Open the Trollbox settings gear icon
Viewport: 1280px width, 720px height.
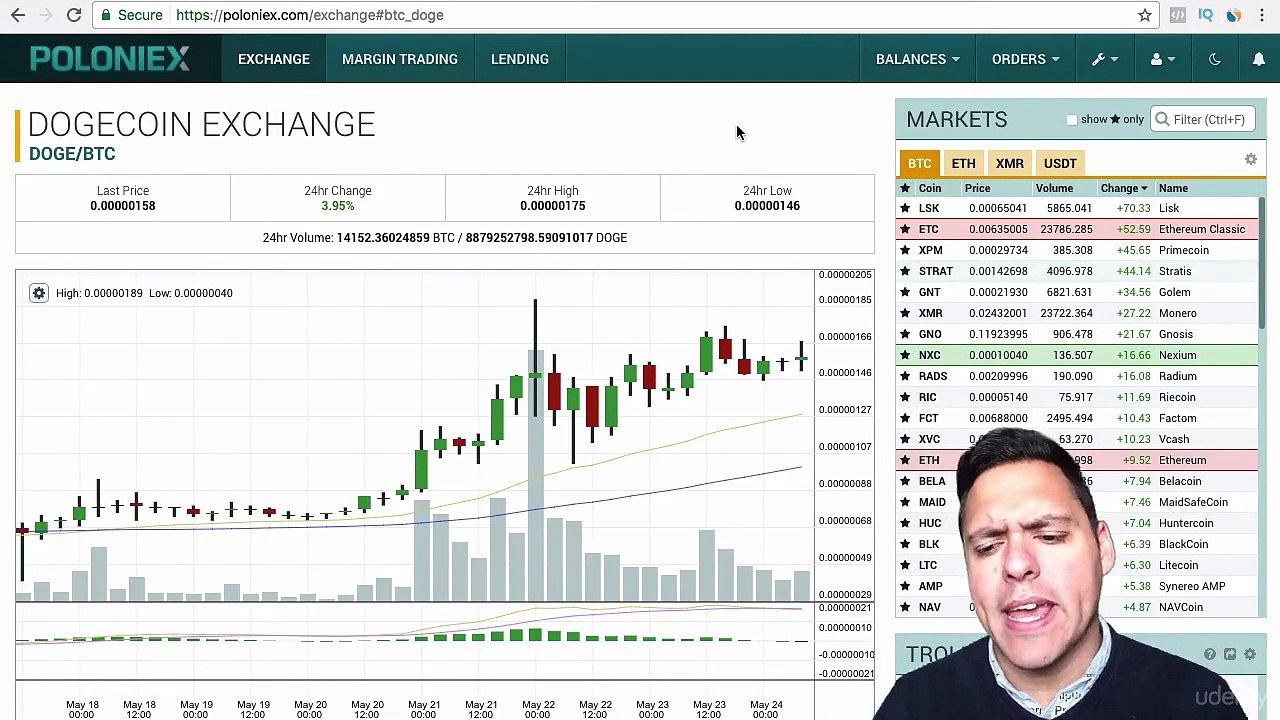(1250, 654)
